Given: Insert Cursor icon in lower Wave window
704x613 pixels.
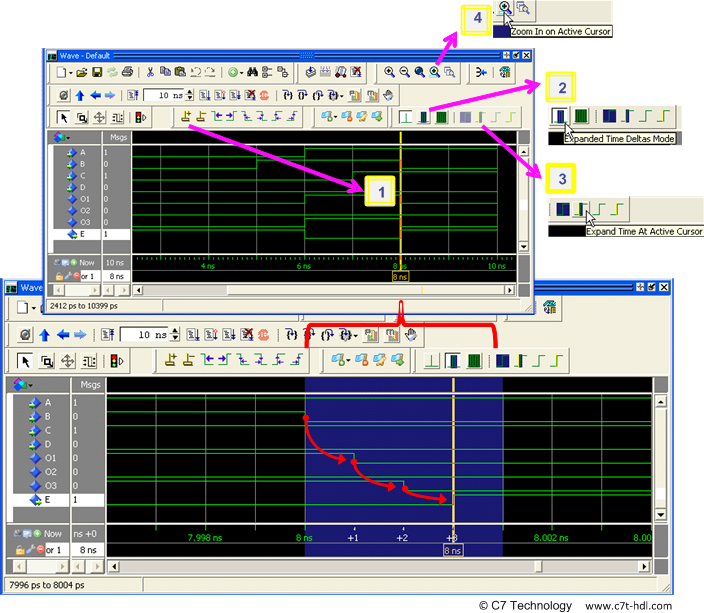Looking at the screenshot, I should [170, 360].
